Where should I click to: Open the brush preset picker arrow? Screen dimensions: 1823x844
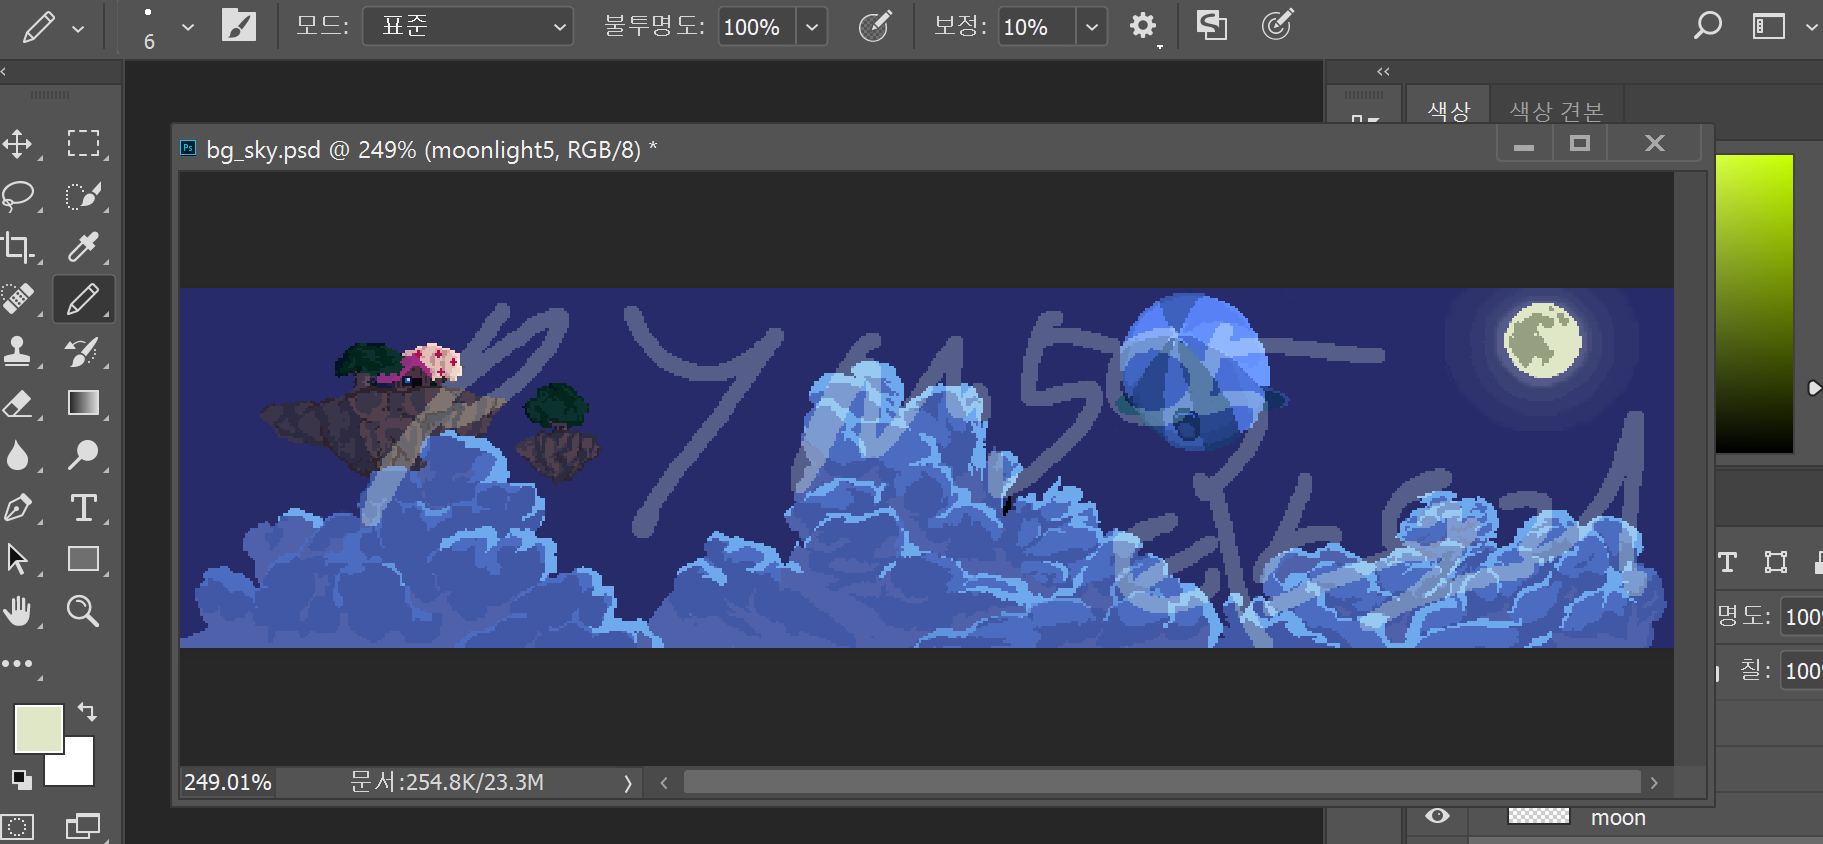pos(187,27)
